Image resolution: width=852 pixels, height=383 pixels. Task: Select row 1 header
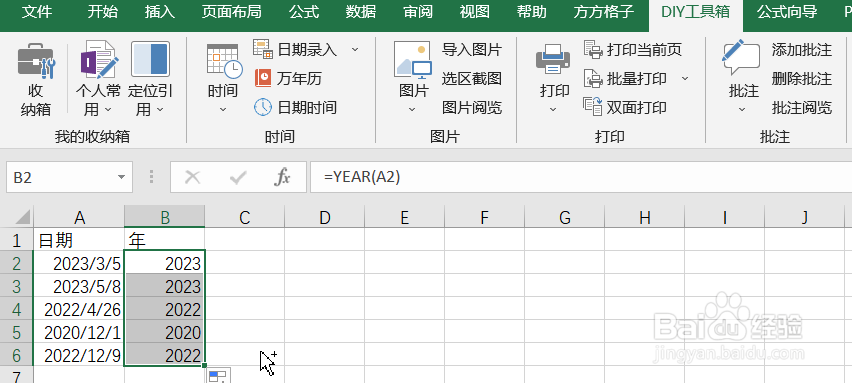[16, 240]
